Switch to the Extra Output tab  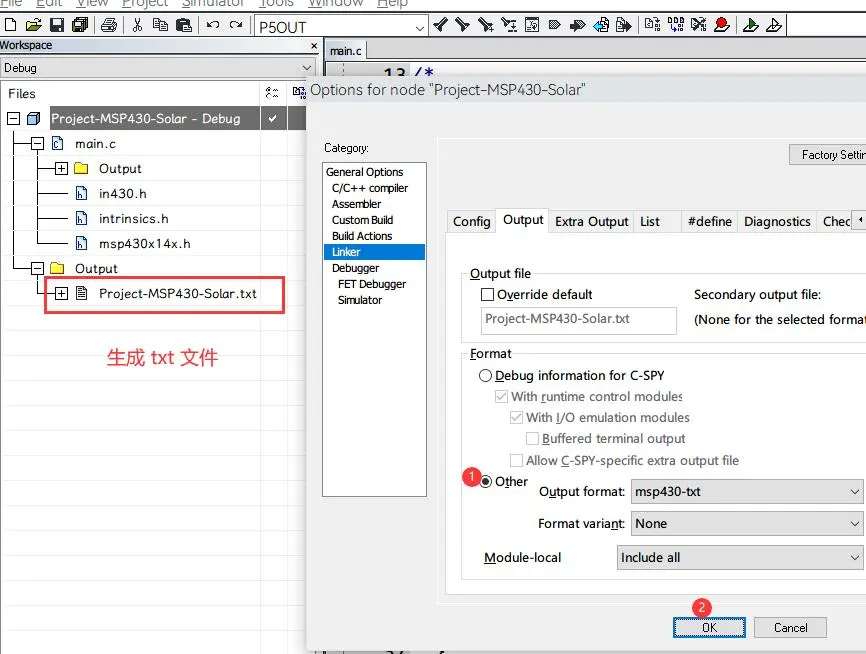coord(591,221)
